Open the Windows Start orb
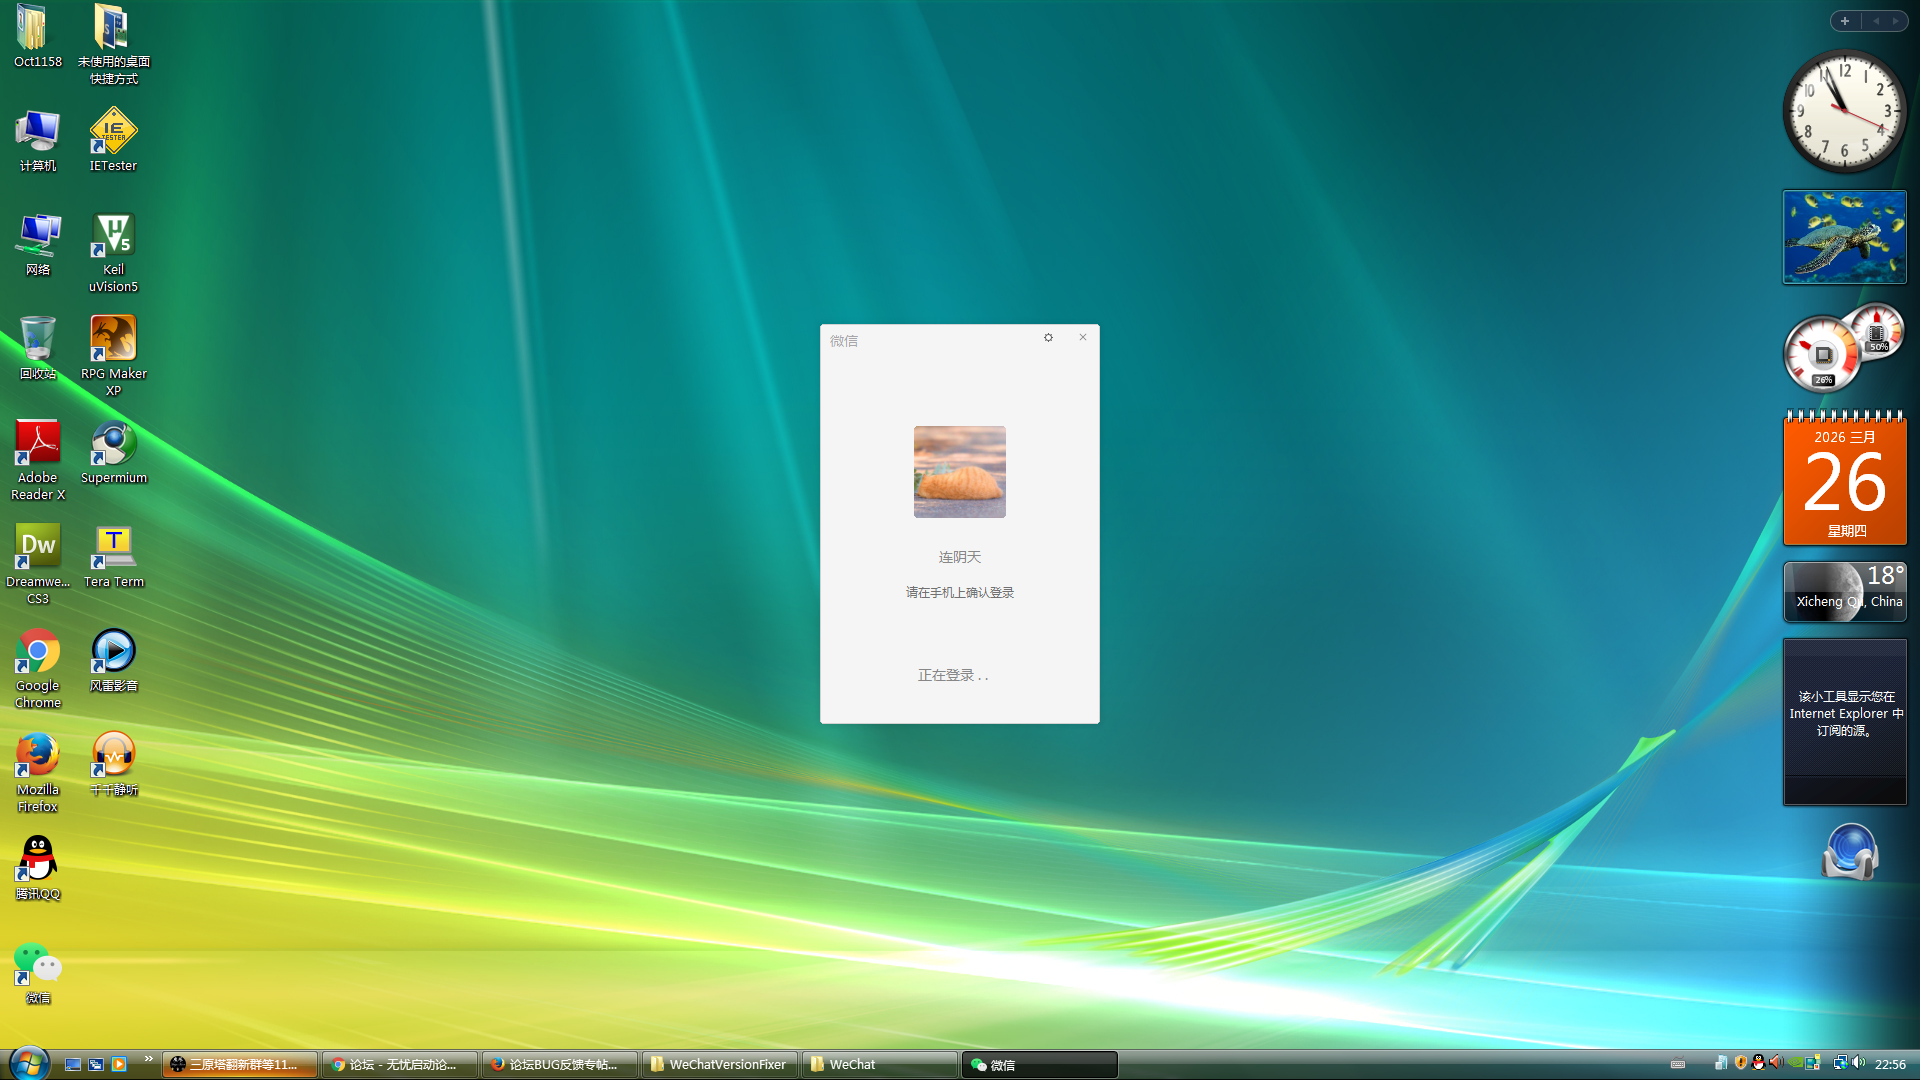 [x=28, y=1063]
